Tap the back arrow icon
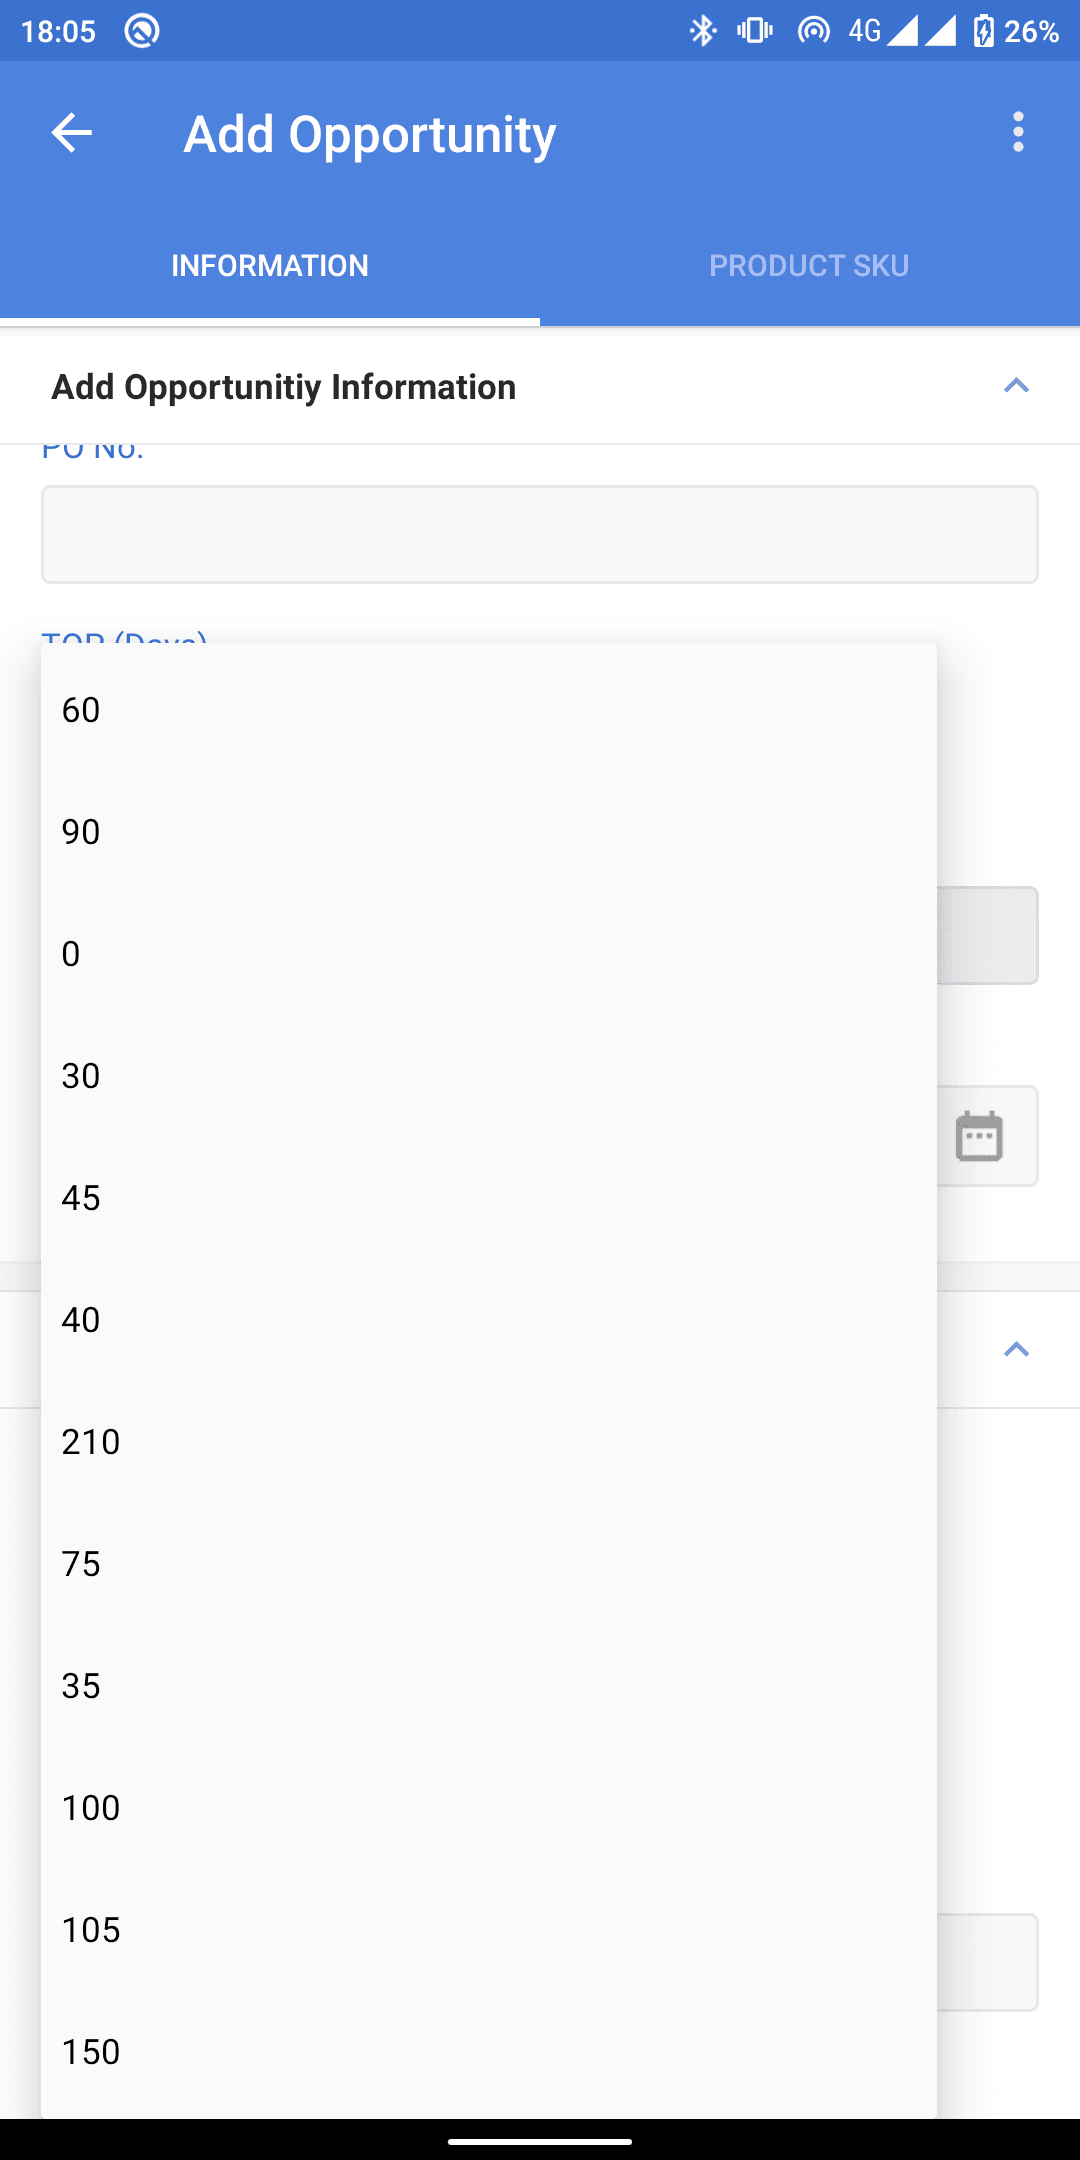 tap(72, 132)
